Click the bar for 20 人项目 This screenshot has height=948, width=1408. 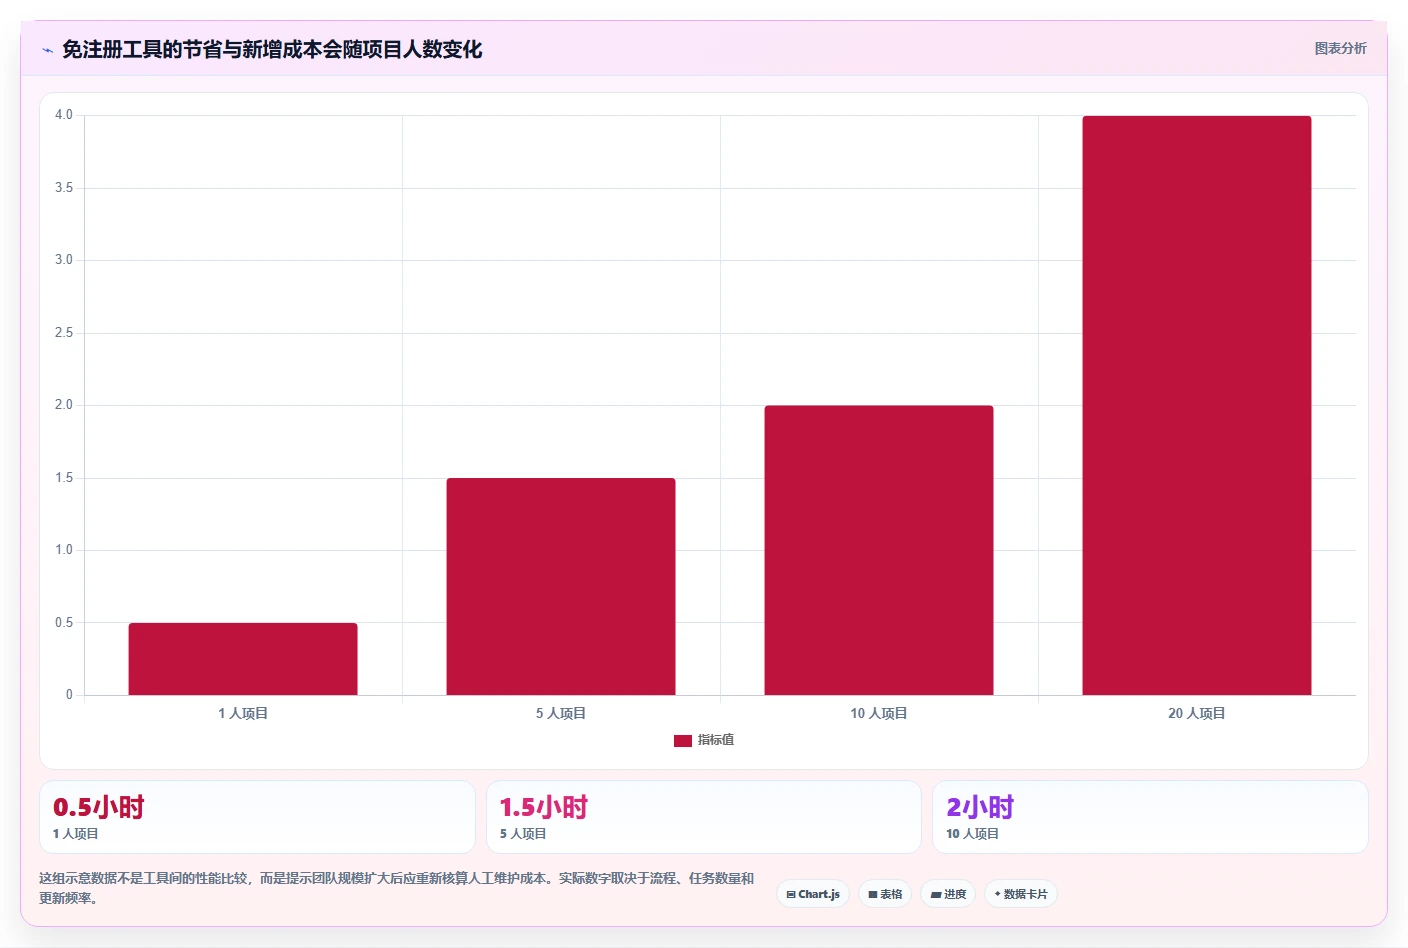tap(1197, 405)
